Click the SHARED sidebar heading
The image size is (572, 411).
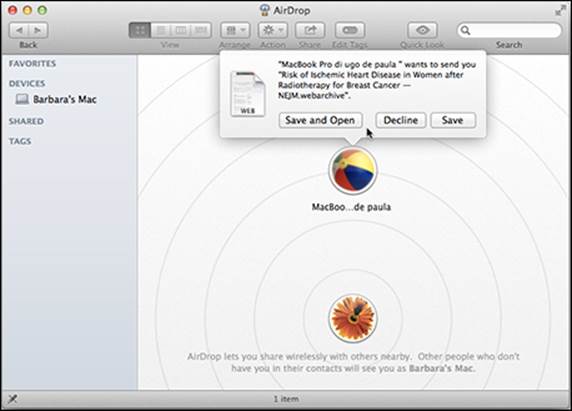click(26, 121)
